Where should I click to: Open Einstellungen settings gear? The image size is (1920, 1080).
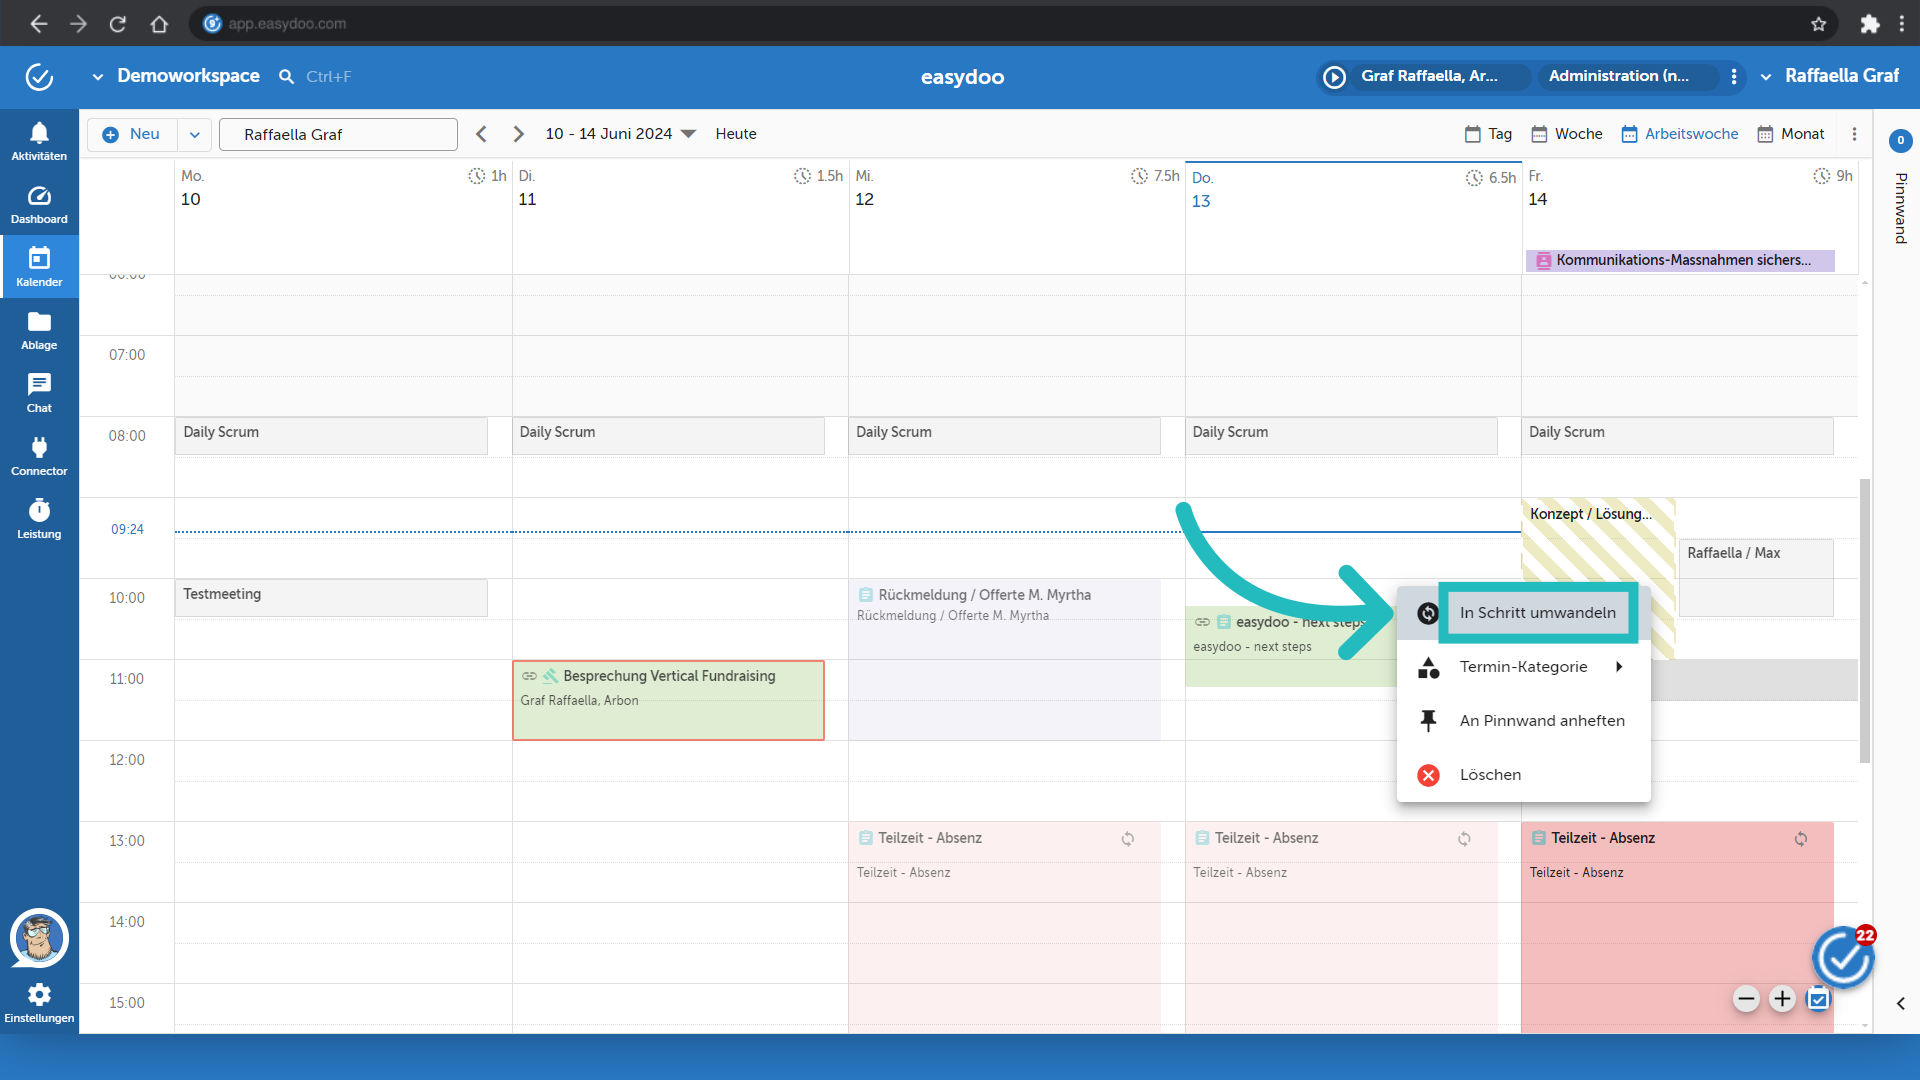click(x=39, y=1003)
